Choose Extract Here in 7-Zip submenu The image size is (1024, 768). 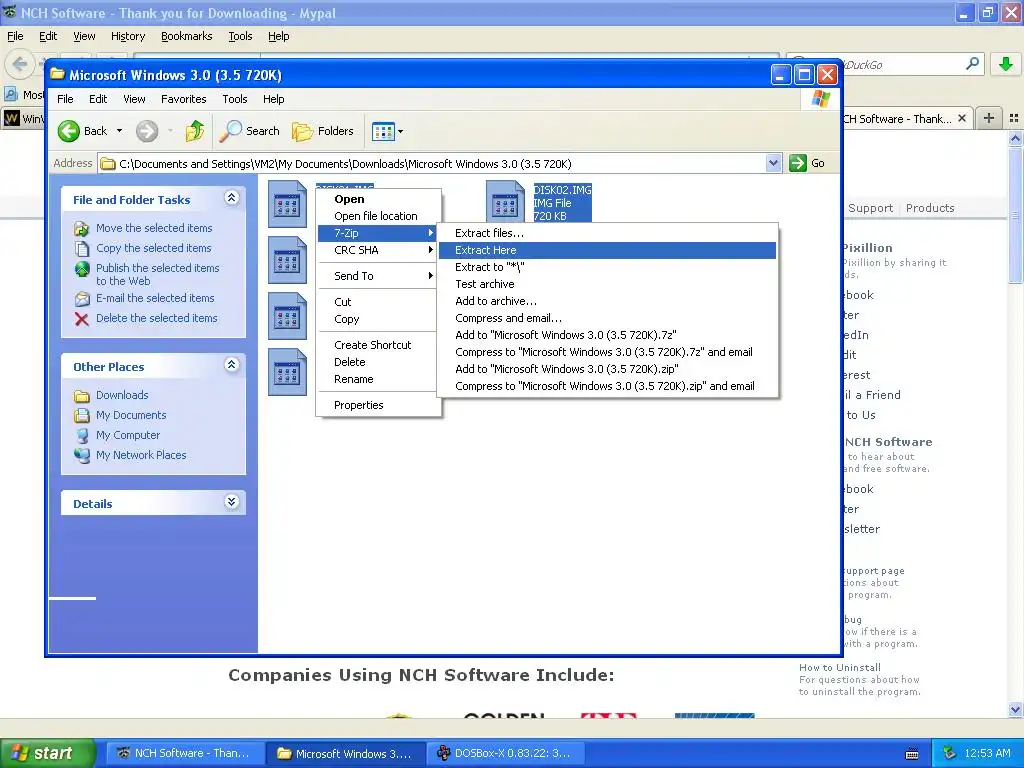(x=607, y=250)
